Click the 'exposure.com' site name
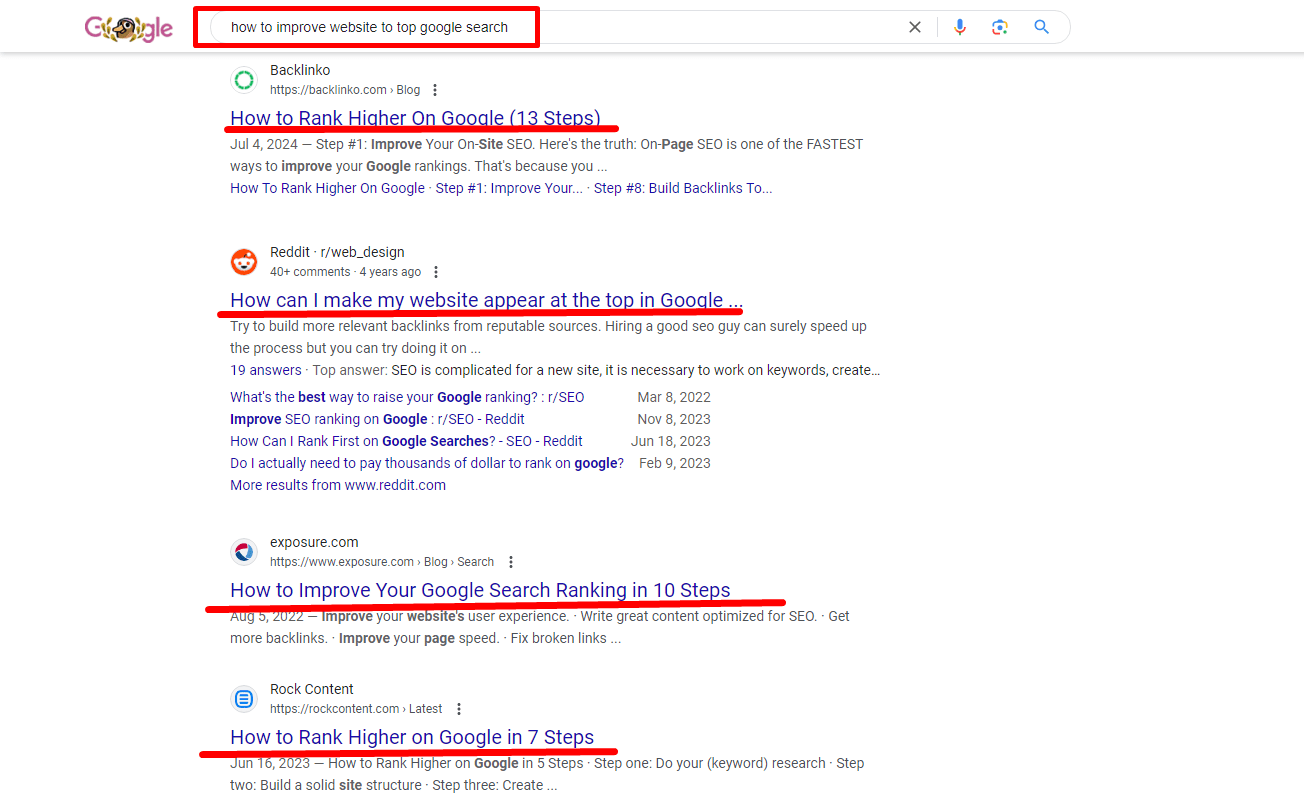This screenshot has width=1304, height=796. tap(314, 542)
